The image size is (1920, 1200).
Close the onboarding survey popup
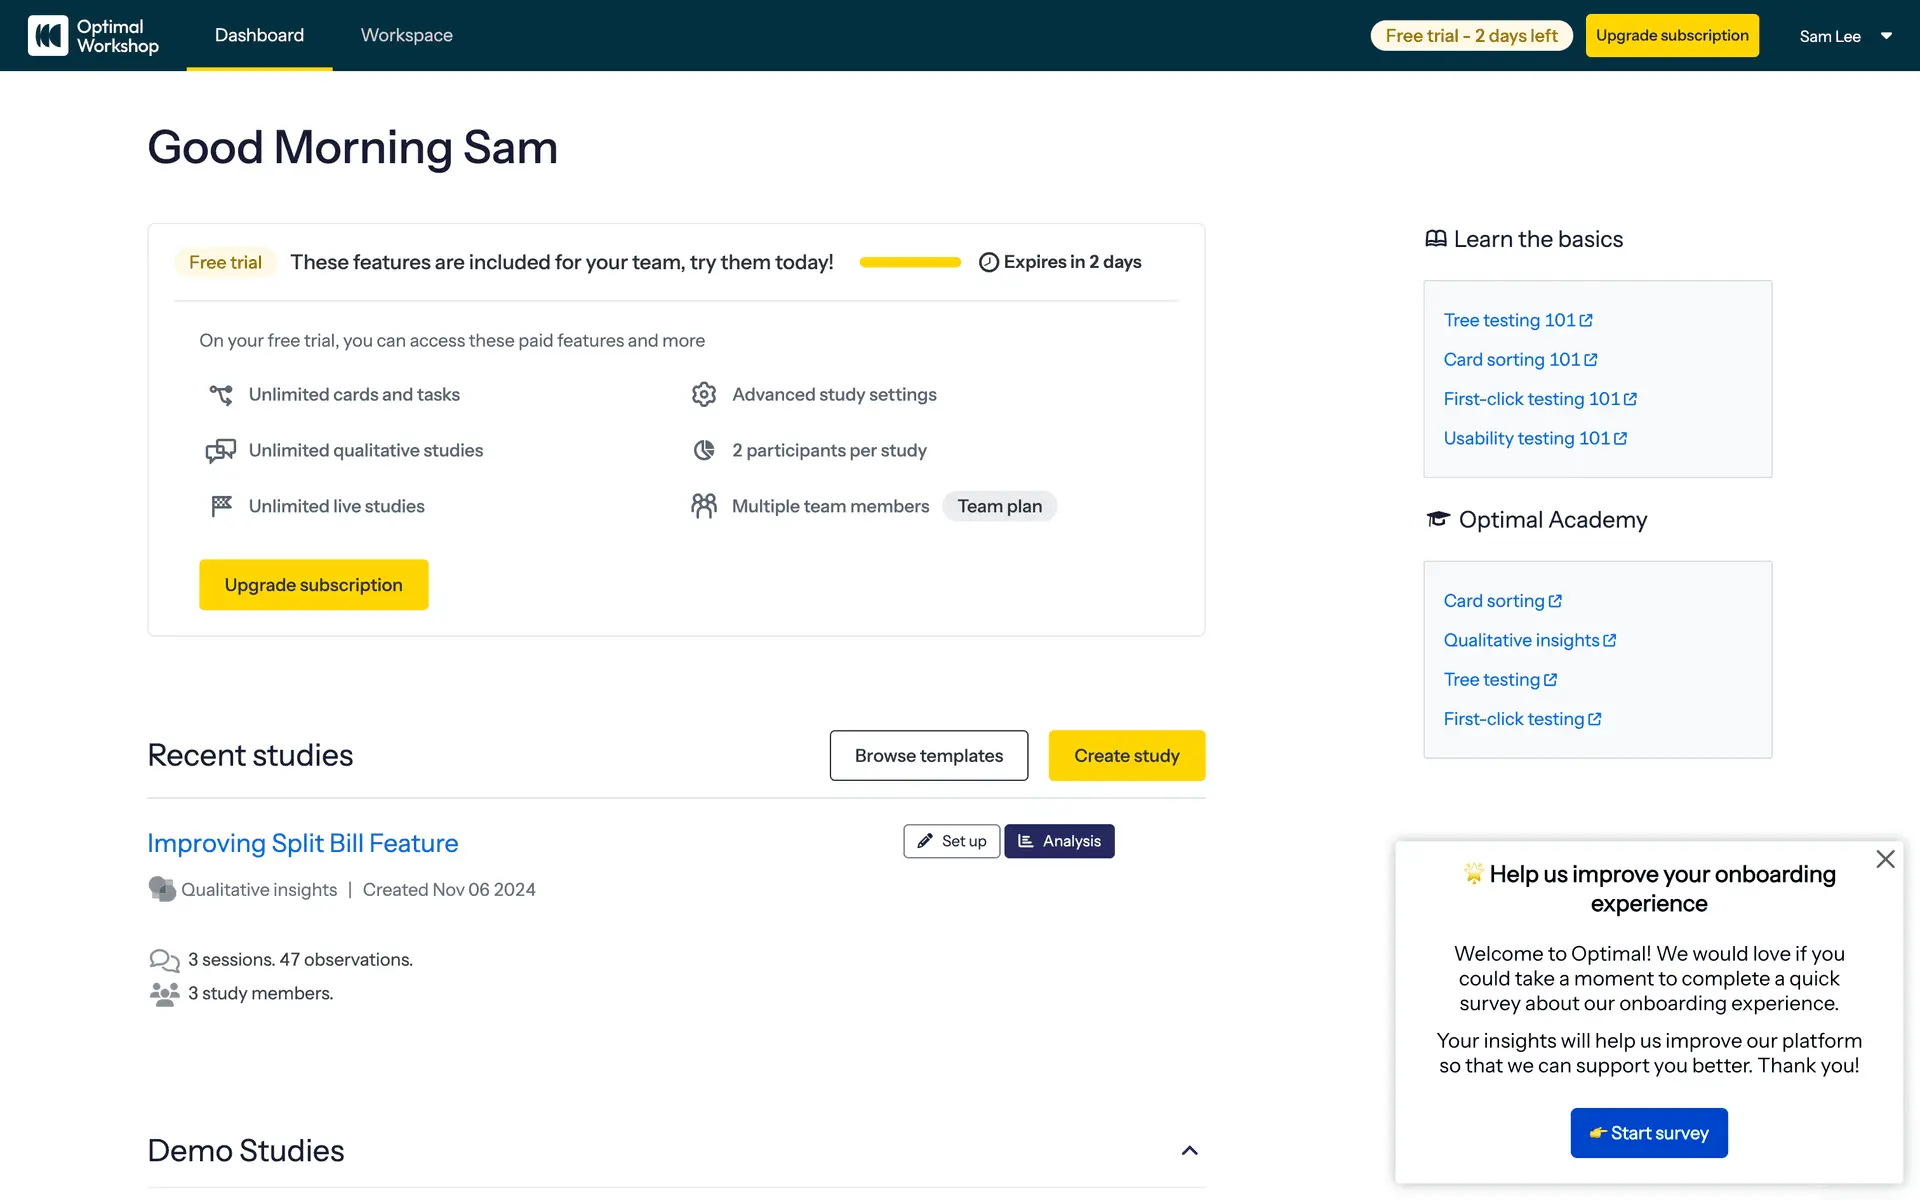(x=1885, y=859)
